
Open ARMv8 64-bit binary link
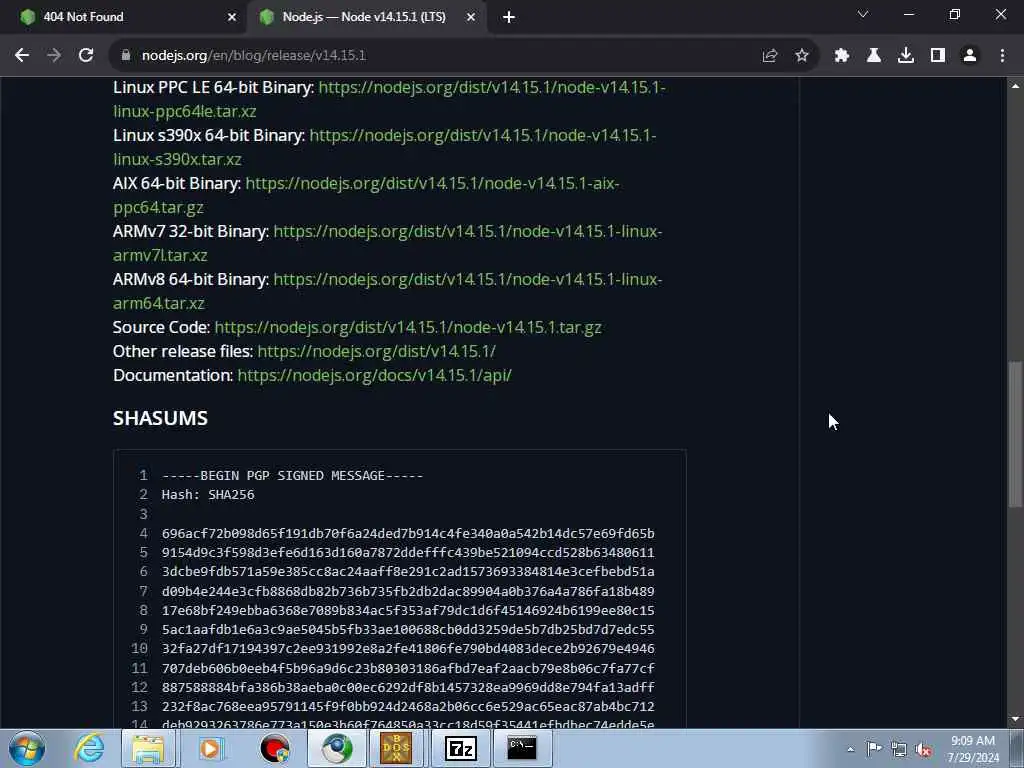[388, 291]
